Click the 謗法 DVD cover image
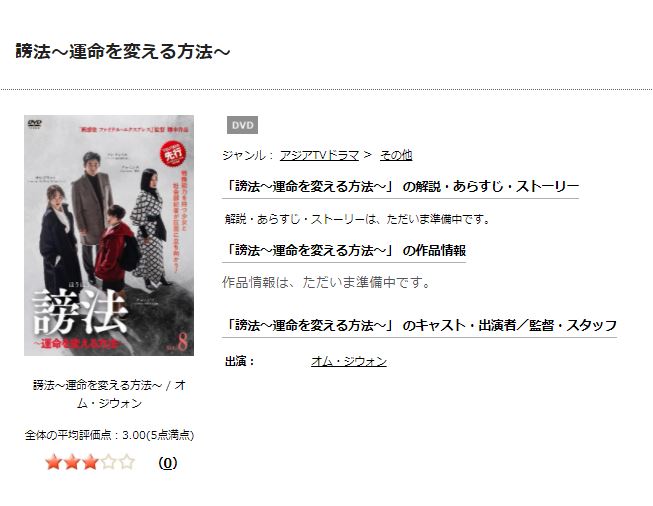Screen dimensions: 653x506 point(109,235)
